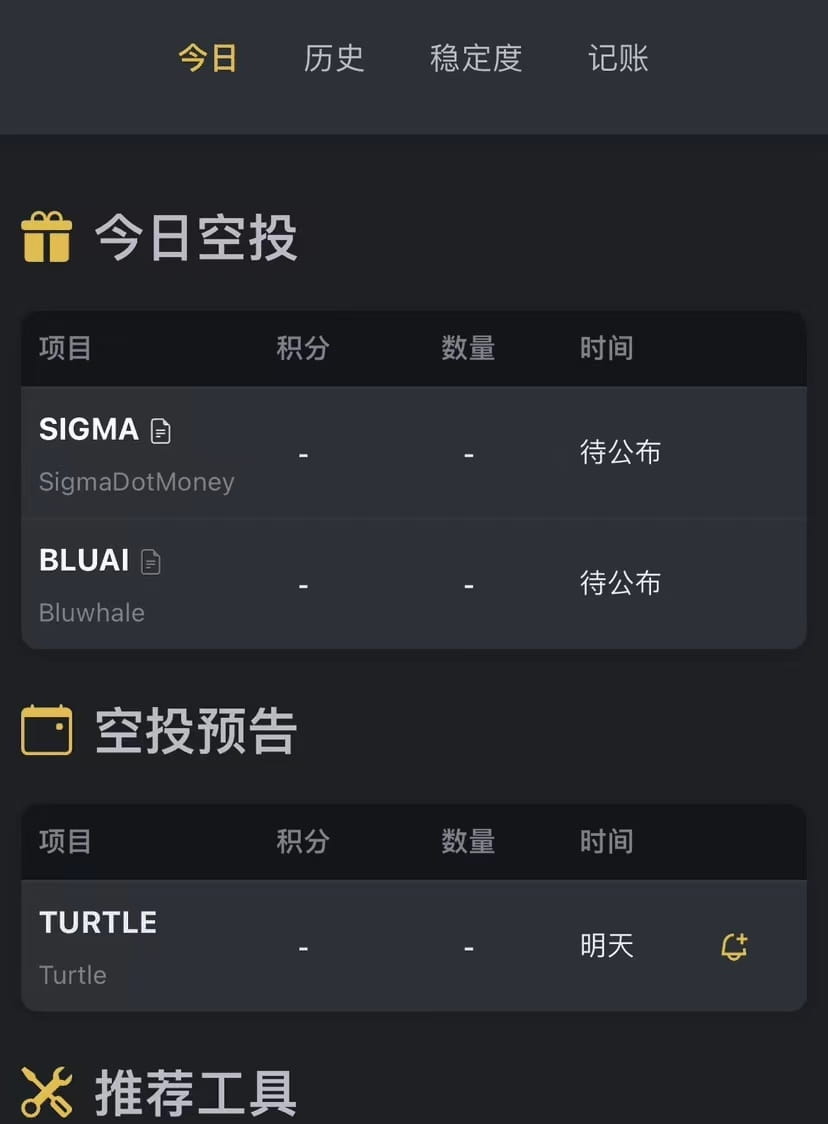Screen dimensions: 828x1124
Task: Click 待公布 time in the BLUAI row
Action: tap(620, 583)
